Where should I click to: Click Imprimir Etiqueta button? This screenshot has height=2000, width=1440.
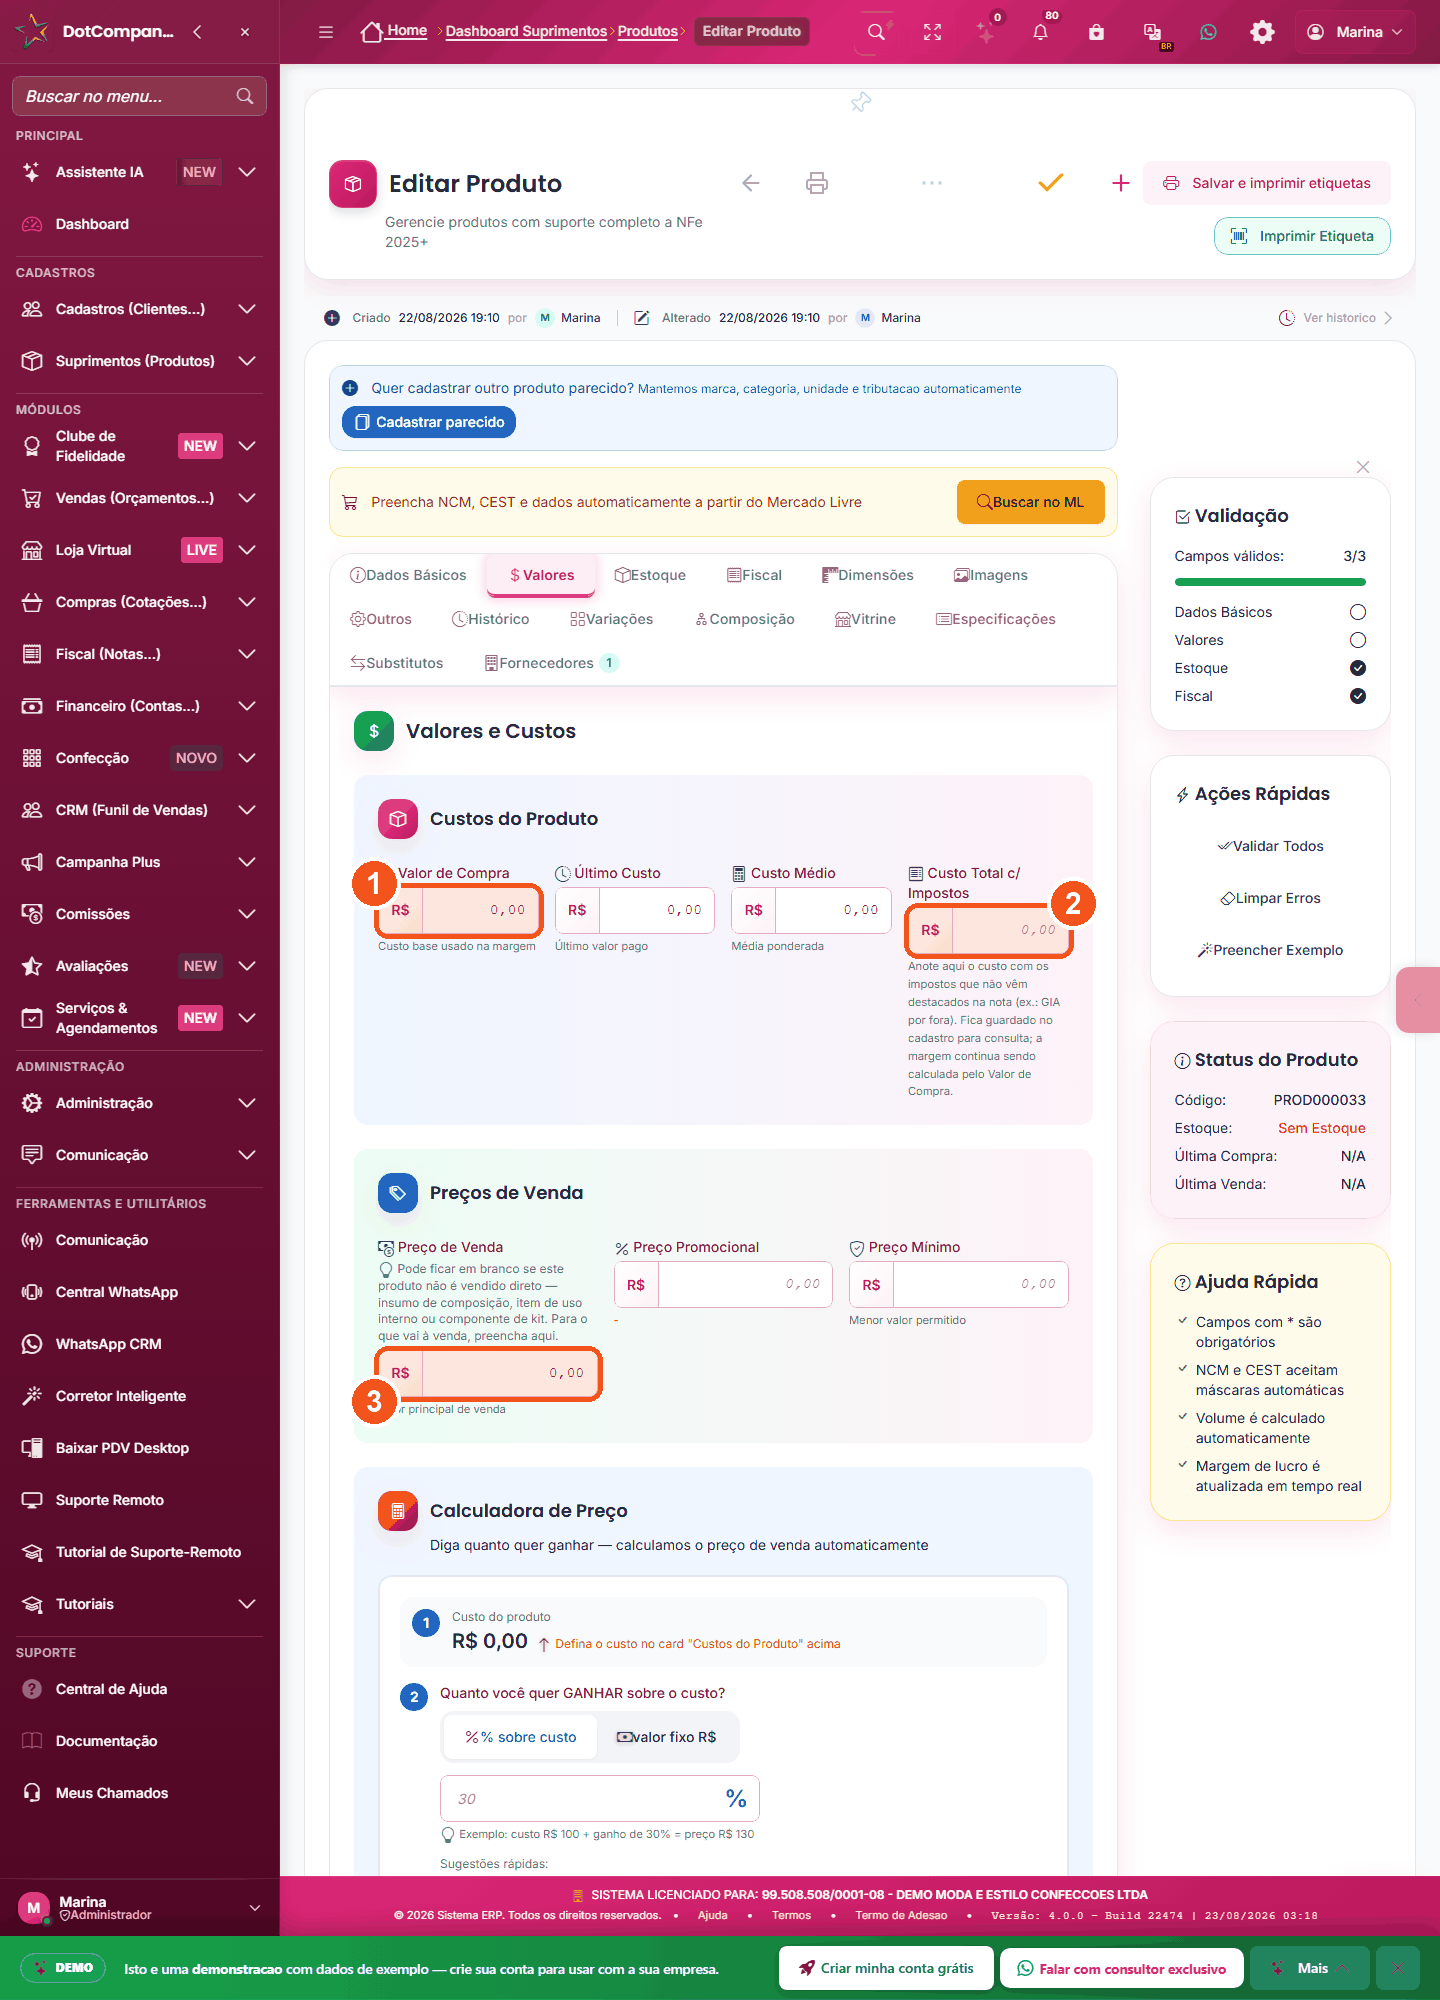click(1302, 236)
